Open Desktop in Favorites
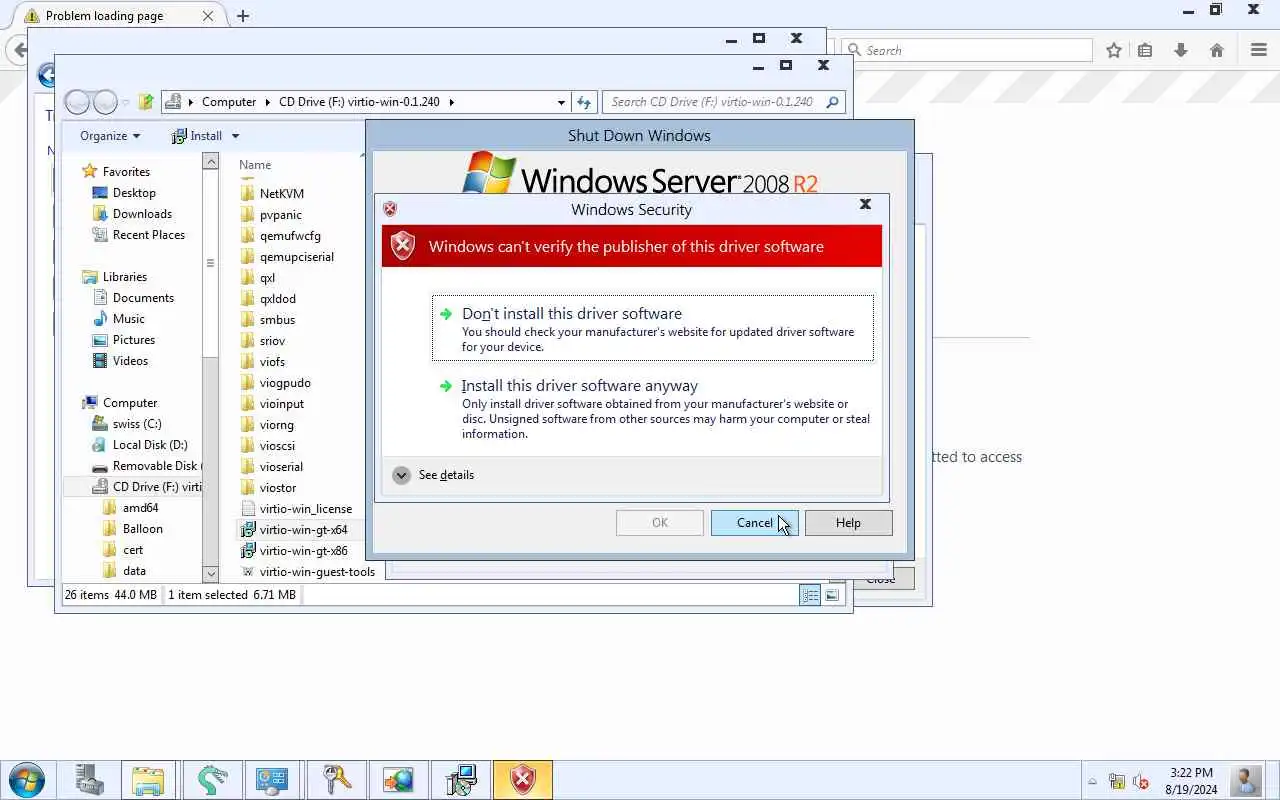This screenshot has height=800, width=1280. pyautogui.click(x=134, y=193)
